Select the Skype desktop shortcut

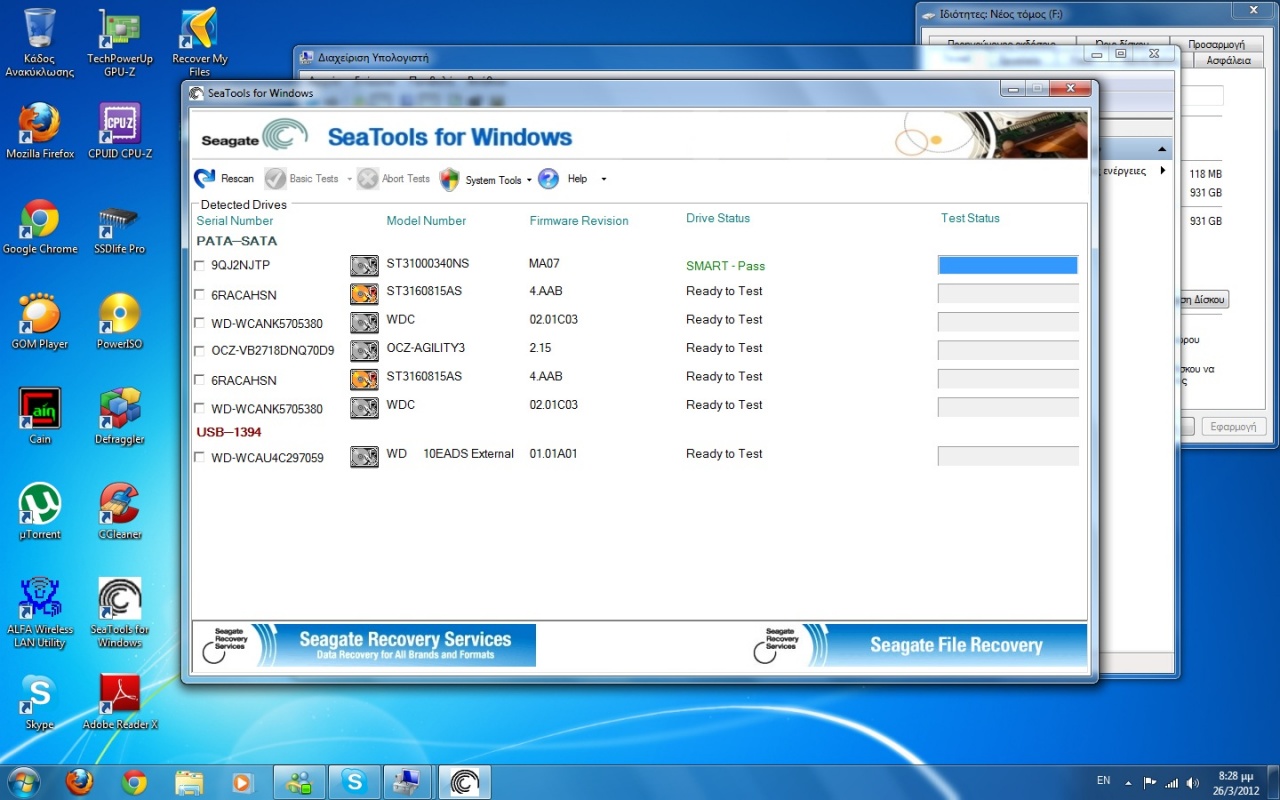40,701
